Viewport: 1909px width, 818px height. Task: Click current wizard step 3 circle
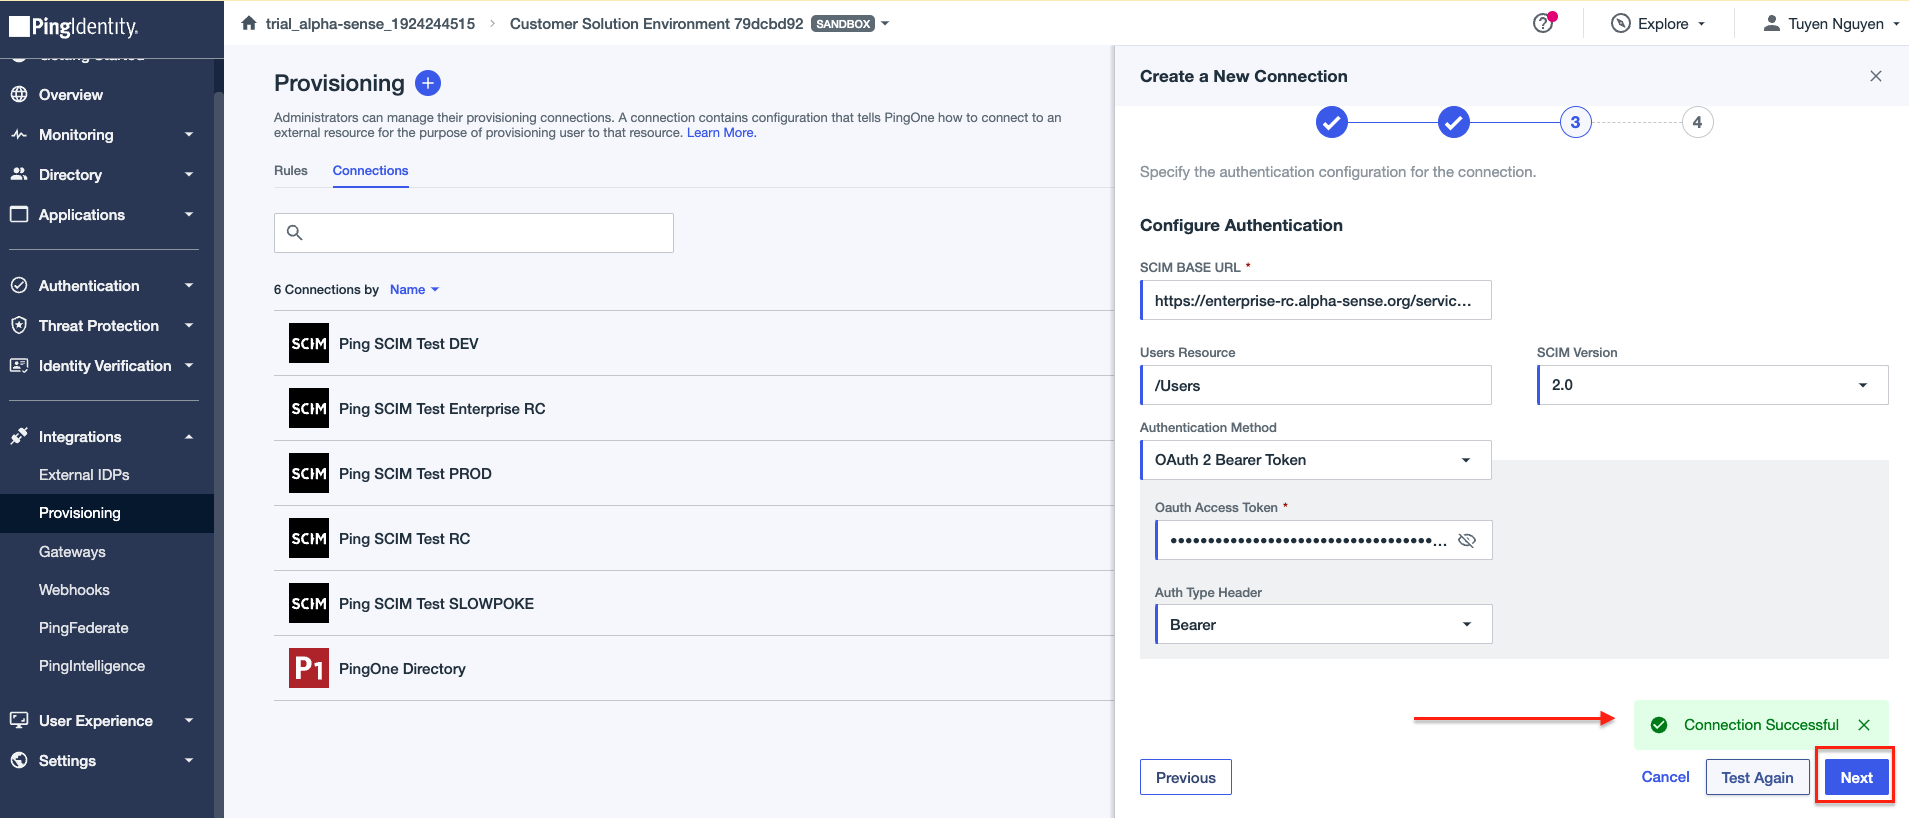tap(1575, 122)
